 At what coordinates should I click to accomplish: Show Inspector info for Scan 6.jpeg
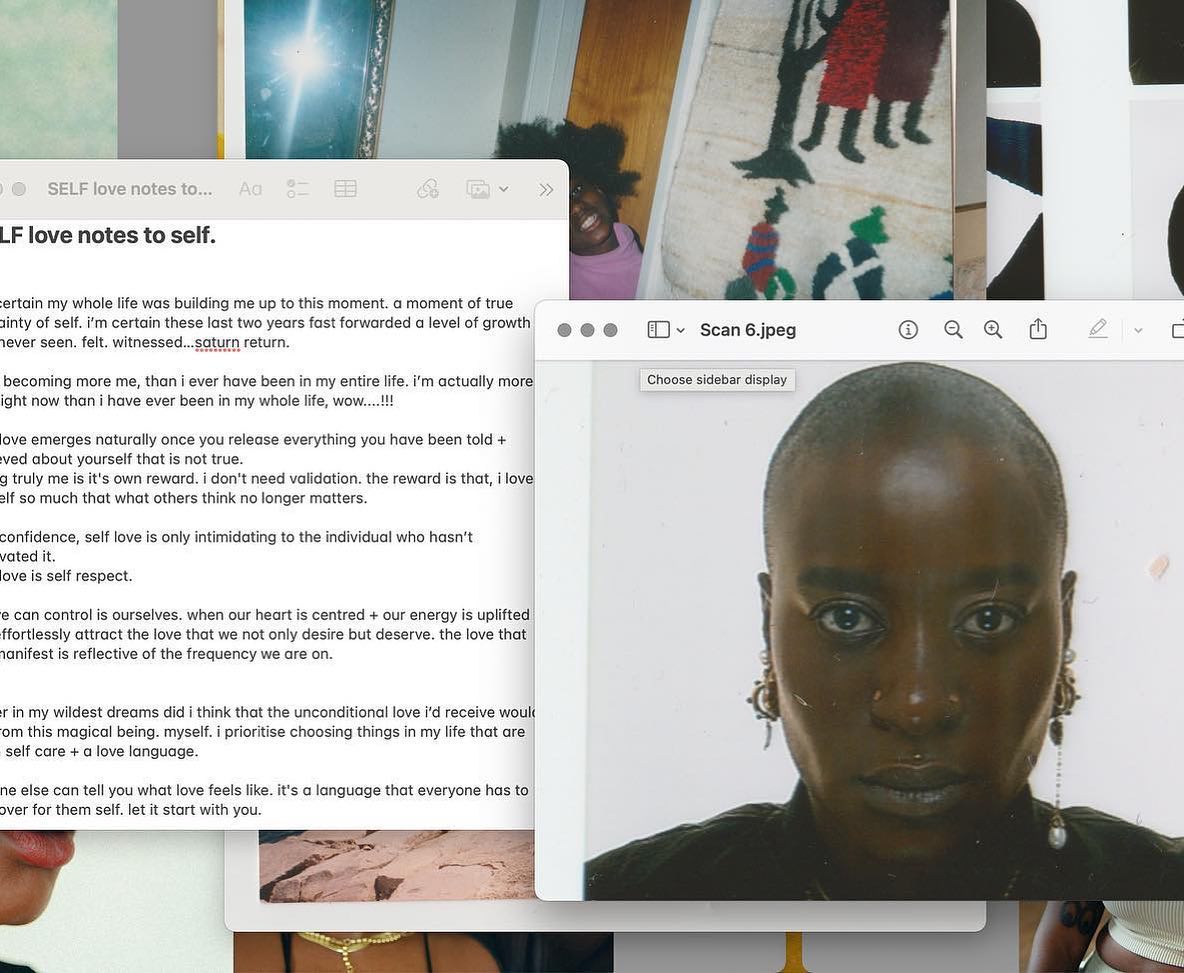(908, 330)
